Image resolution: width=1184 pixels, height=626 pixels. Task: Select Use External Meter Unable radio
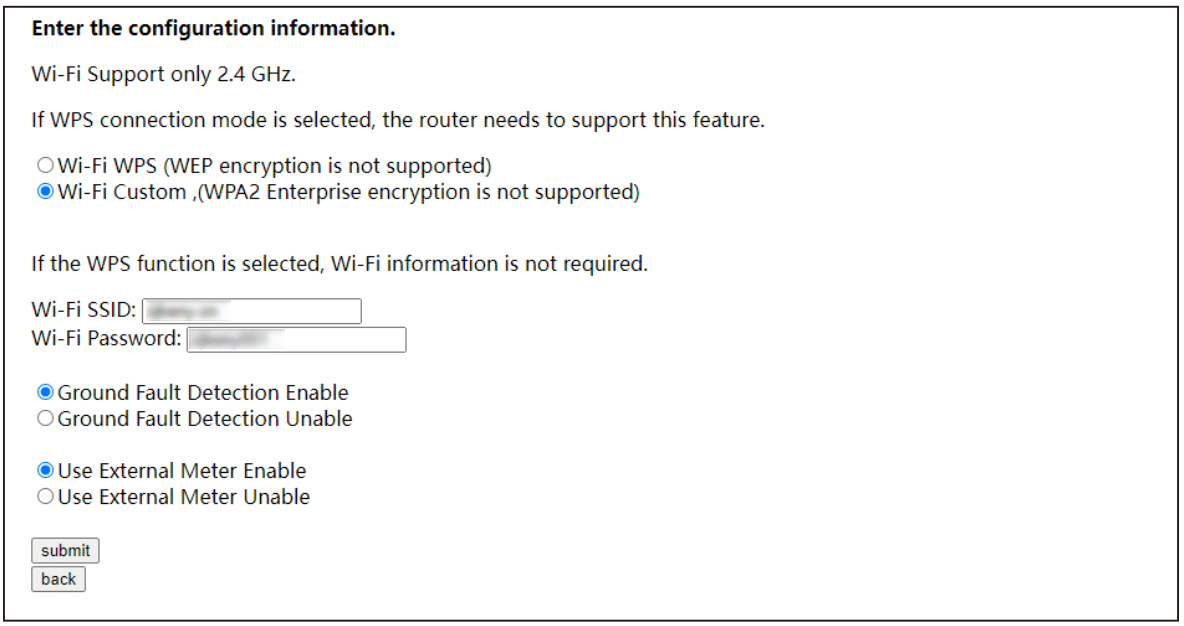point(45,496)
